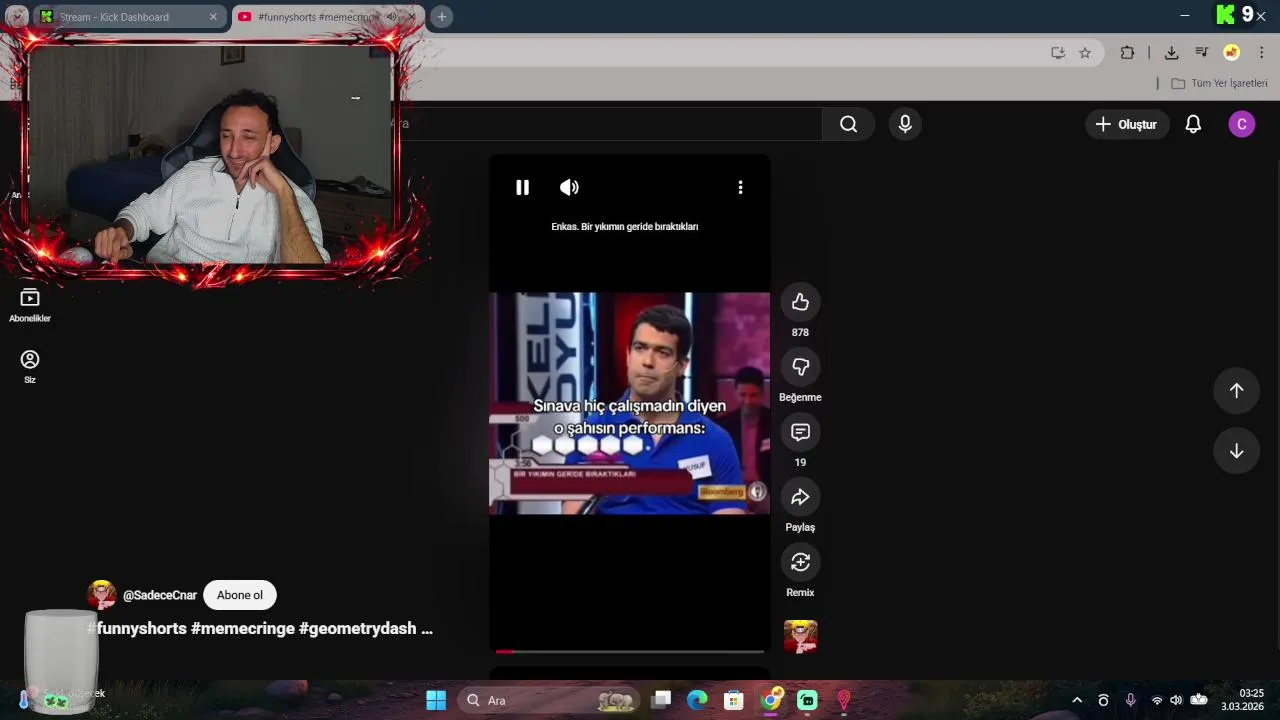Screen dimensions: 1280x720
Task: Click the YouTube search magnifier button
Action: 848,124
